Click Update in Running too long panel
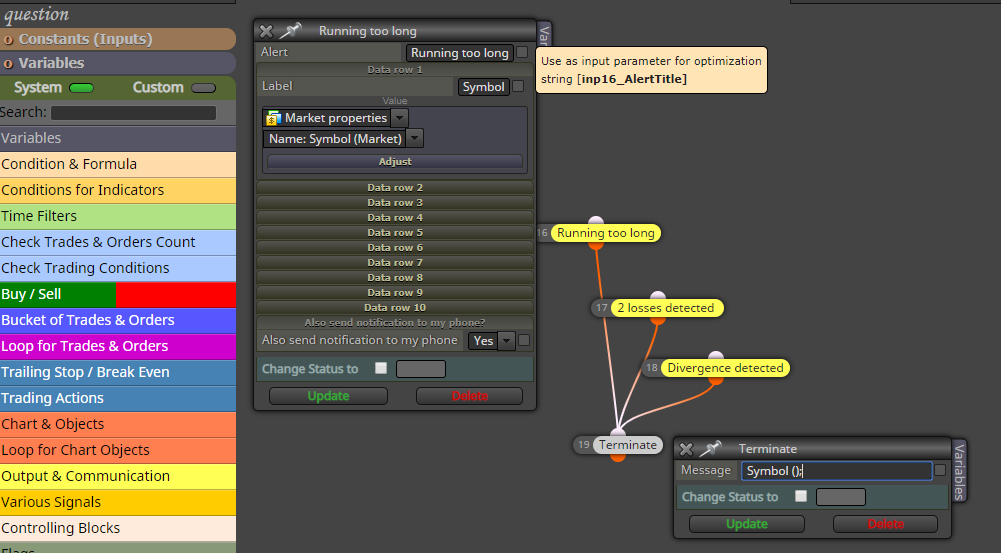Screen dimensions: 1001x553 pyautogui.click(x=328, y=396)
